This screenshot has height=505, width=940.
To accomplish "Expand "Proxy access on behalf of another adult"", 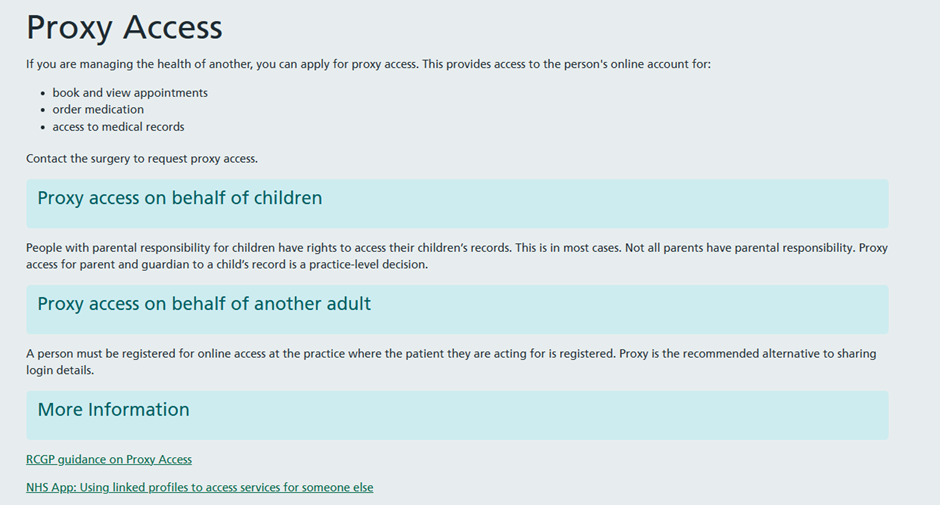I will click(x=204, y=304).
